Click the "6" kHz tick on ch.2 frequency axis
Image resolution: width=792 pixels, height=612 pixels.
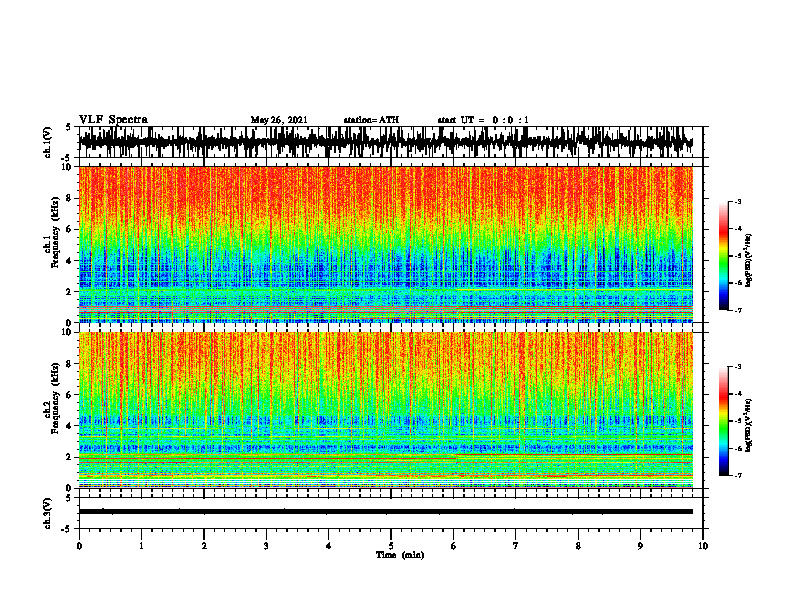click(69, 395)
